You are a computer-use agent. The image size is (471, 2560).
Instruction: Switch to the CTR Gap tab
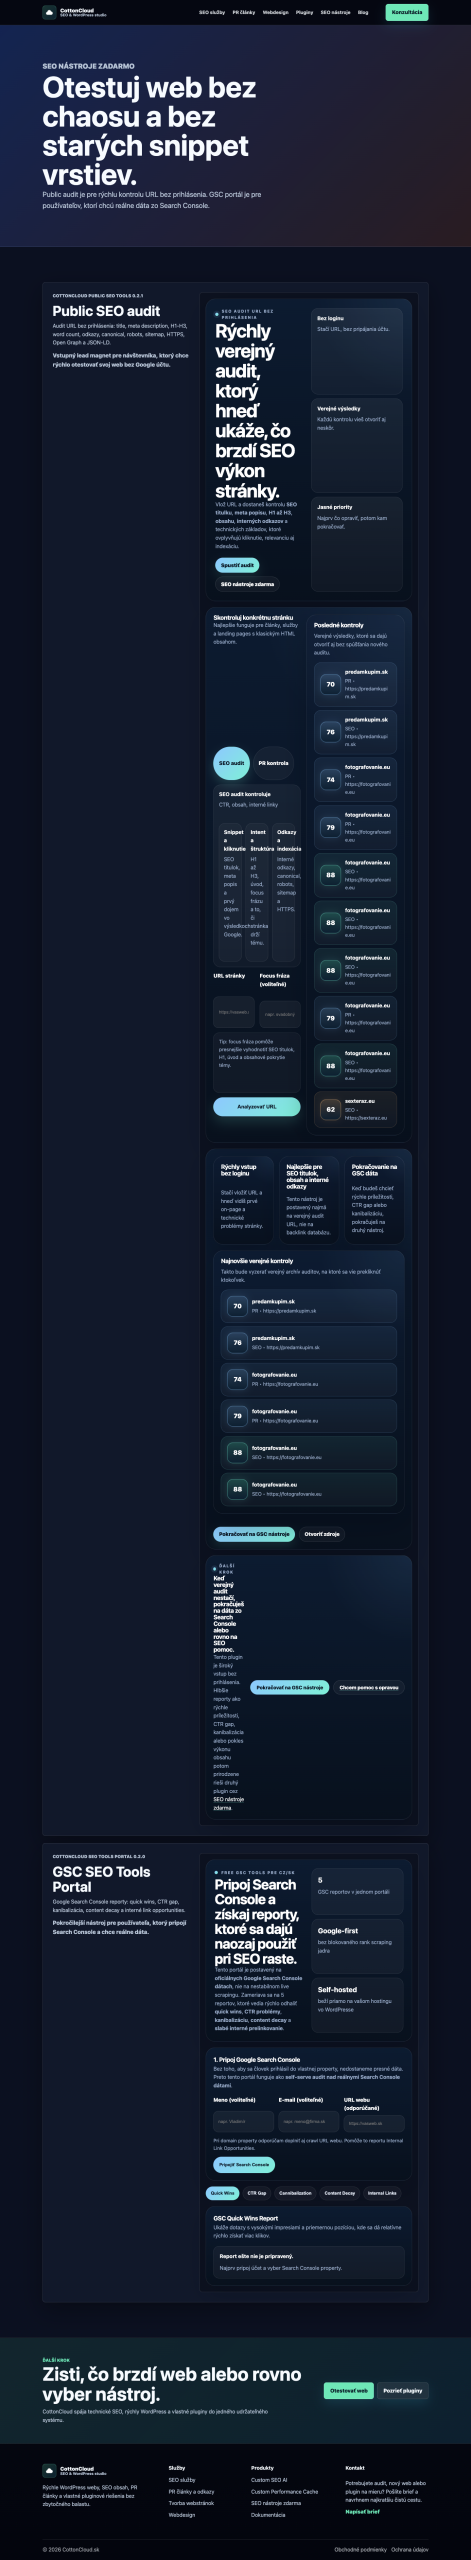coord(257,2193)
